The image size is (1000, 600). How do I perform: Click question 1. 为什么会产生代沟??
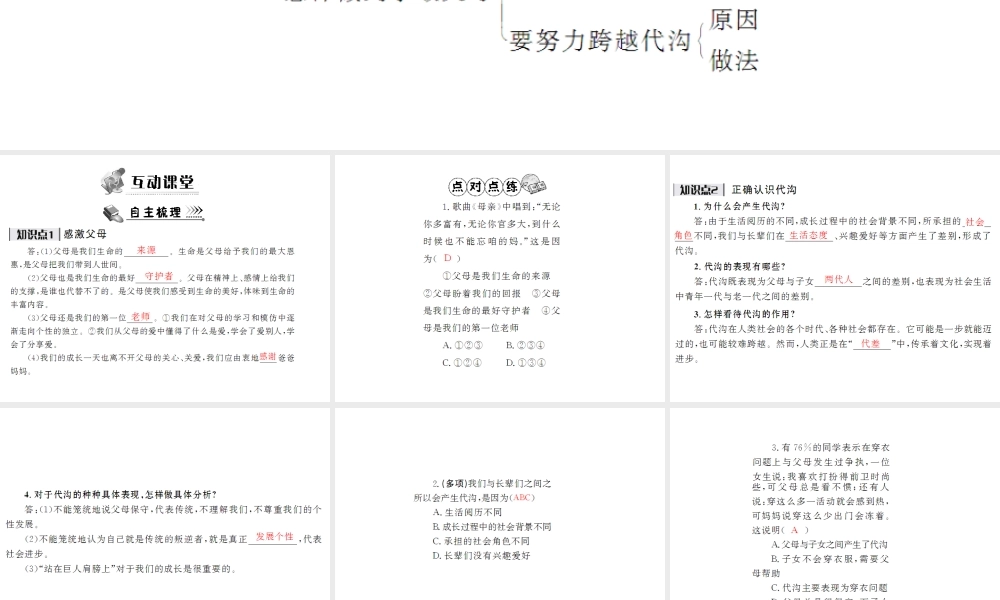pos(739,206)
